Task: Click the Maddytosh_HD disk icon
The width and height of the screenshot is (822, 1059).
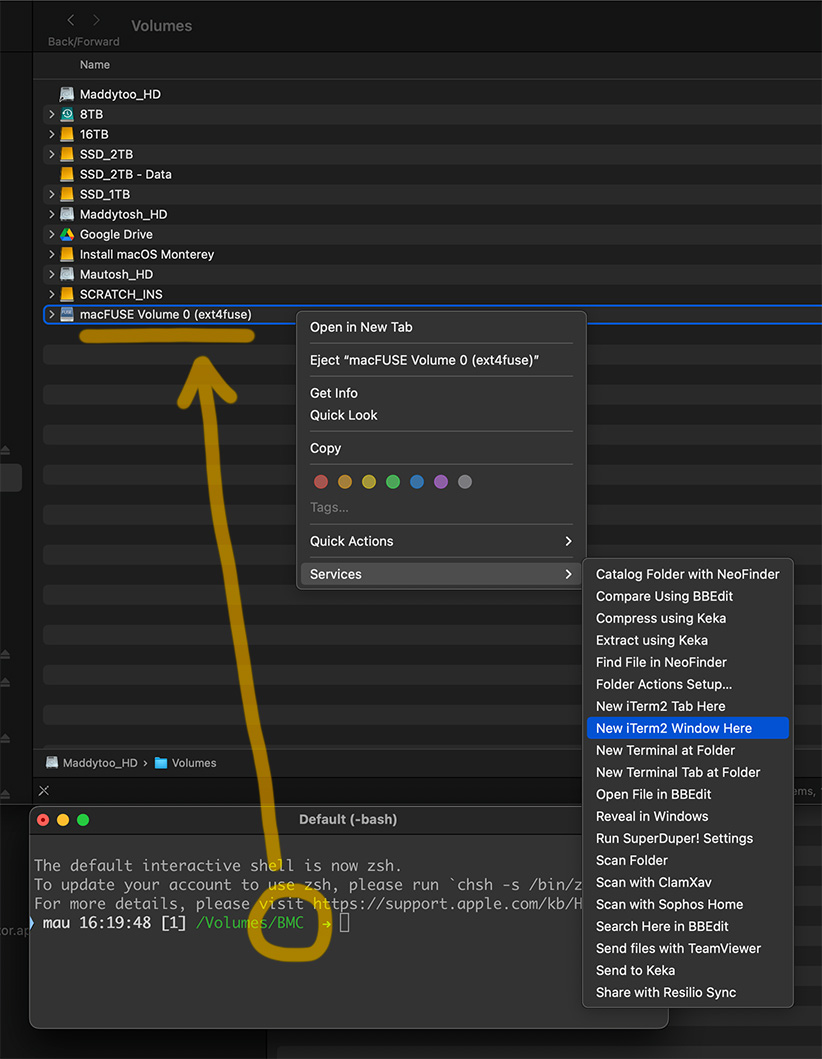Action: (67, 214)
